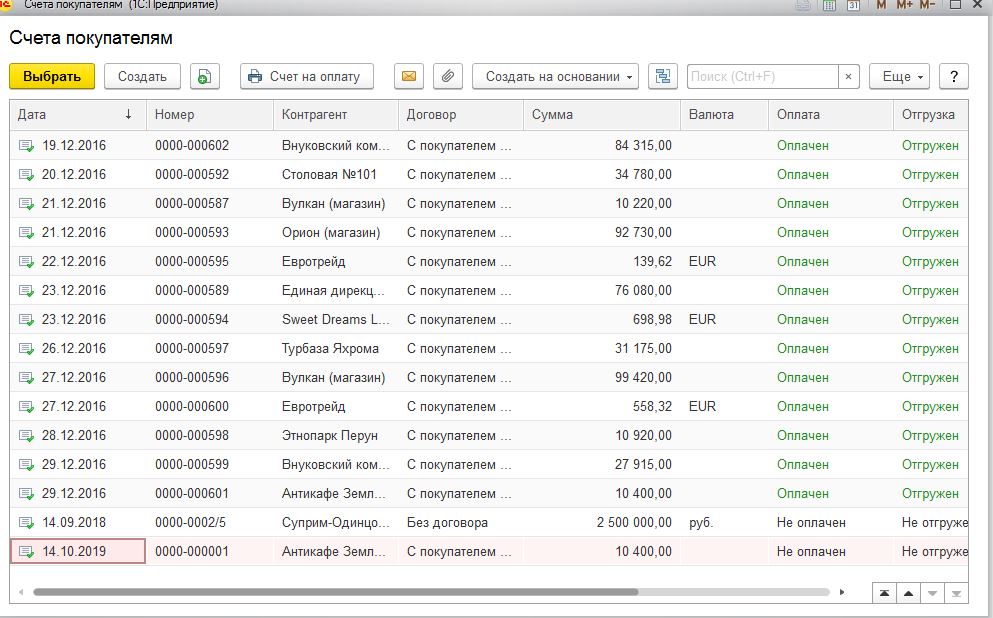Select document icon of invoice 0000-000593
The height and width of the screenshot is (618, 993).
pyautogui.click(x=26, y=233)
